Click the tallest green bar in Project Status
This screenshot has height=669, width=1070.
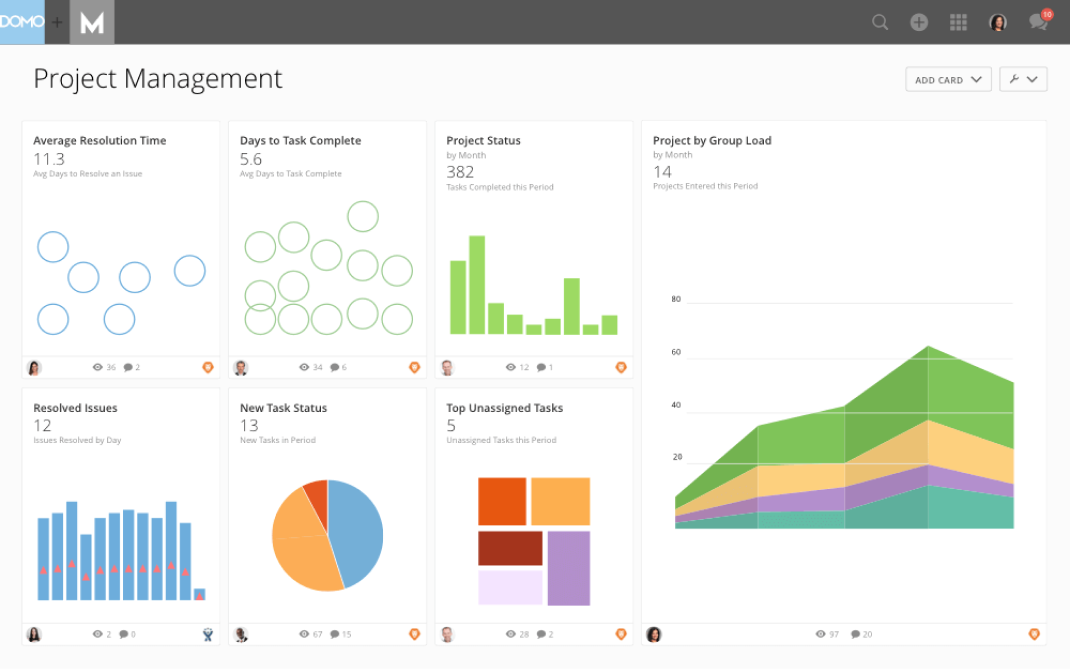tap(477, 285)
